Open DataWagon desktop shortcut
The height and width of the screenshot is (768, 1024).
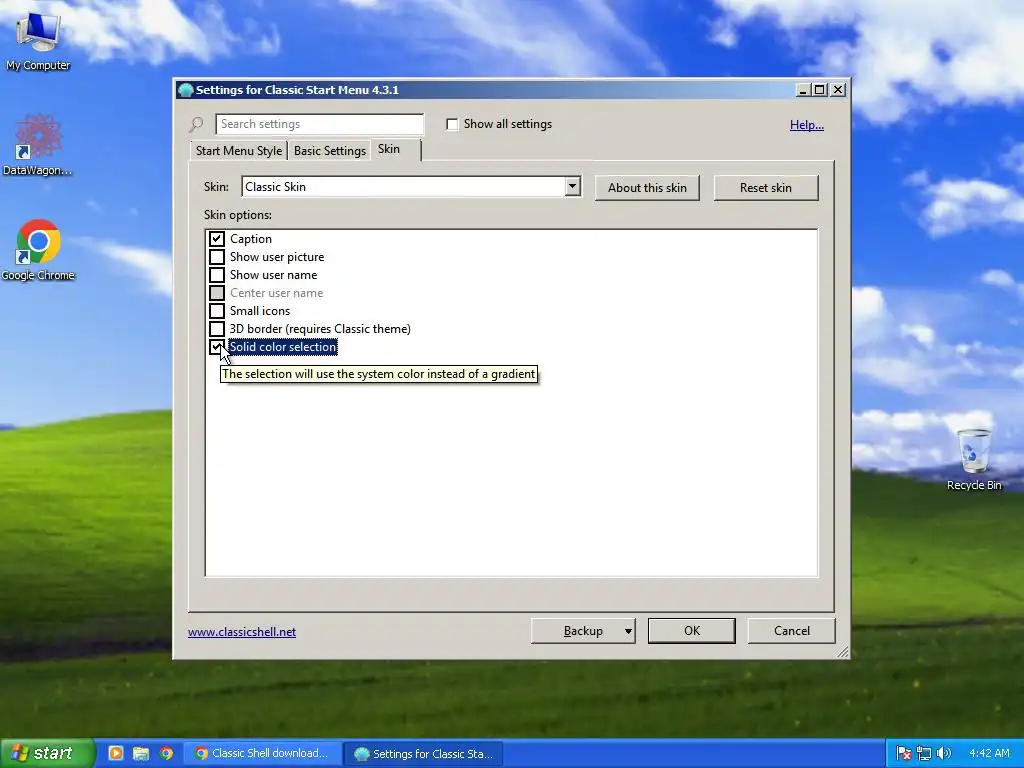point(37,144)
